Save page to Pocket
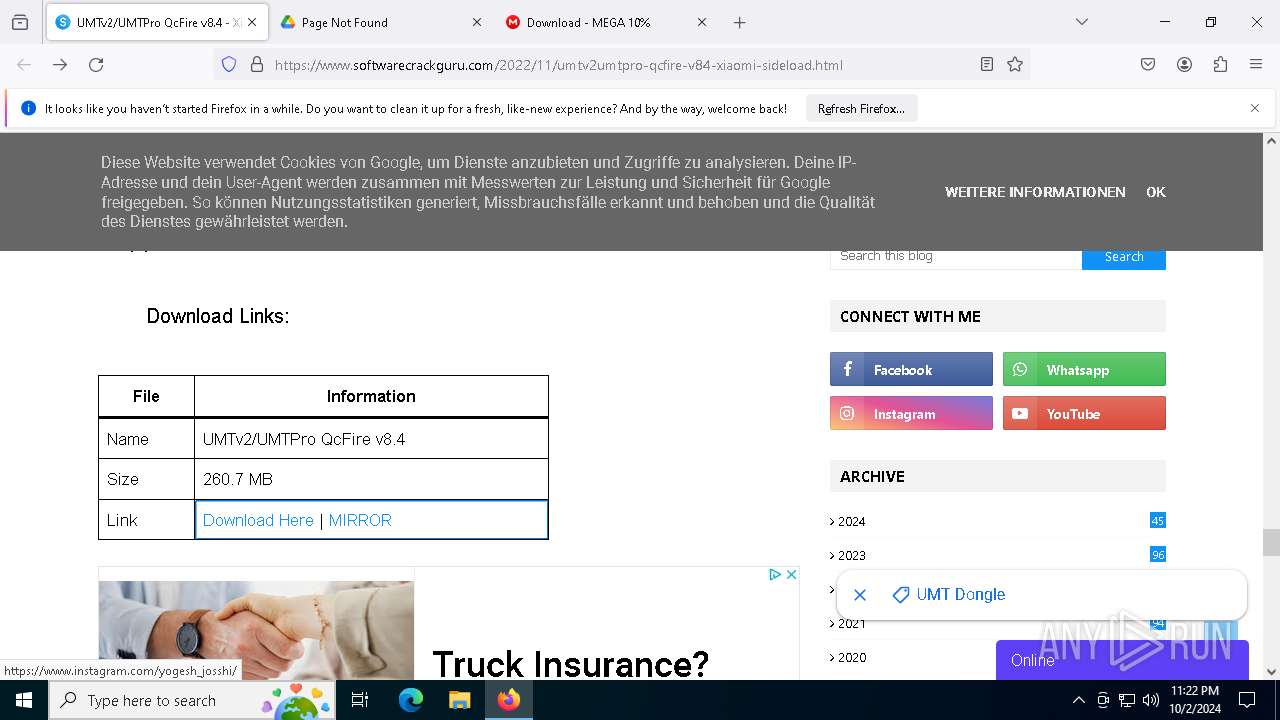Viewport: 1280px width, 720px height. click(1148, 64)
